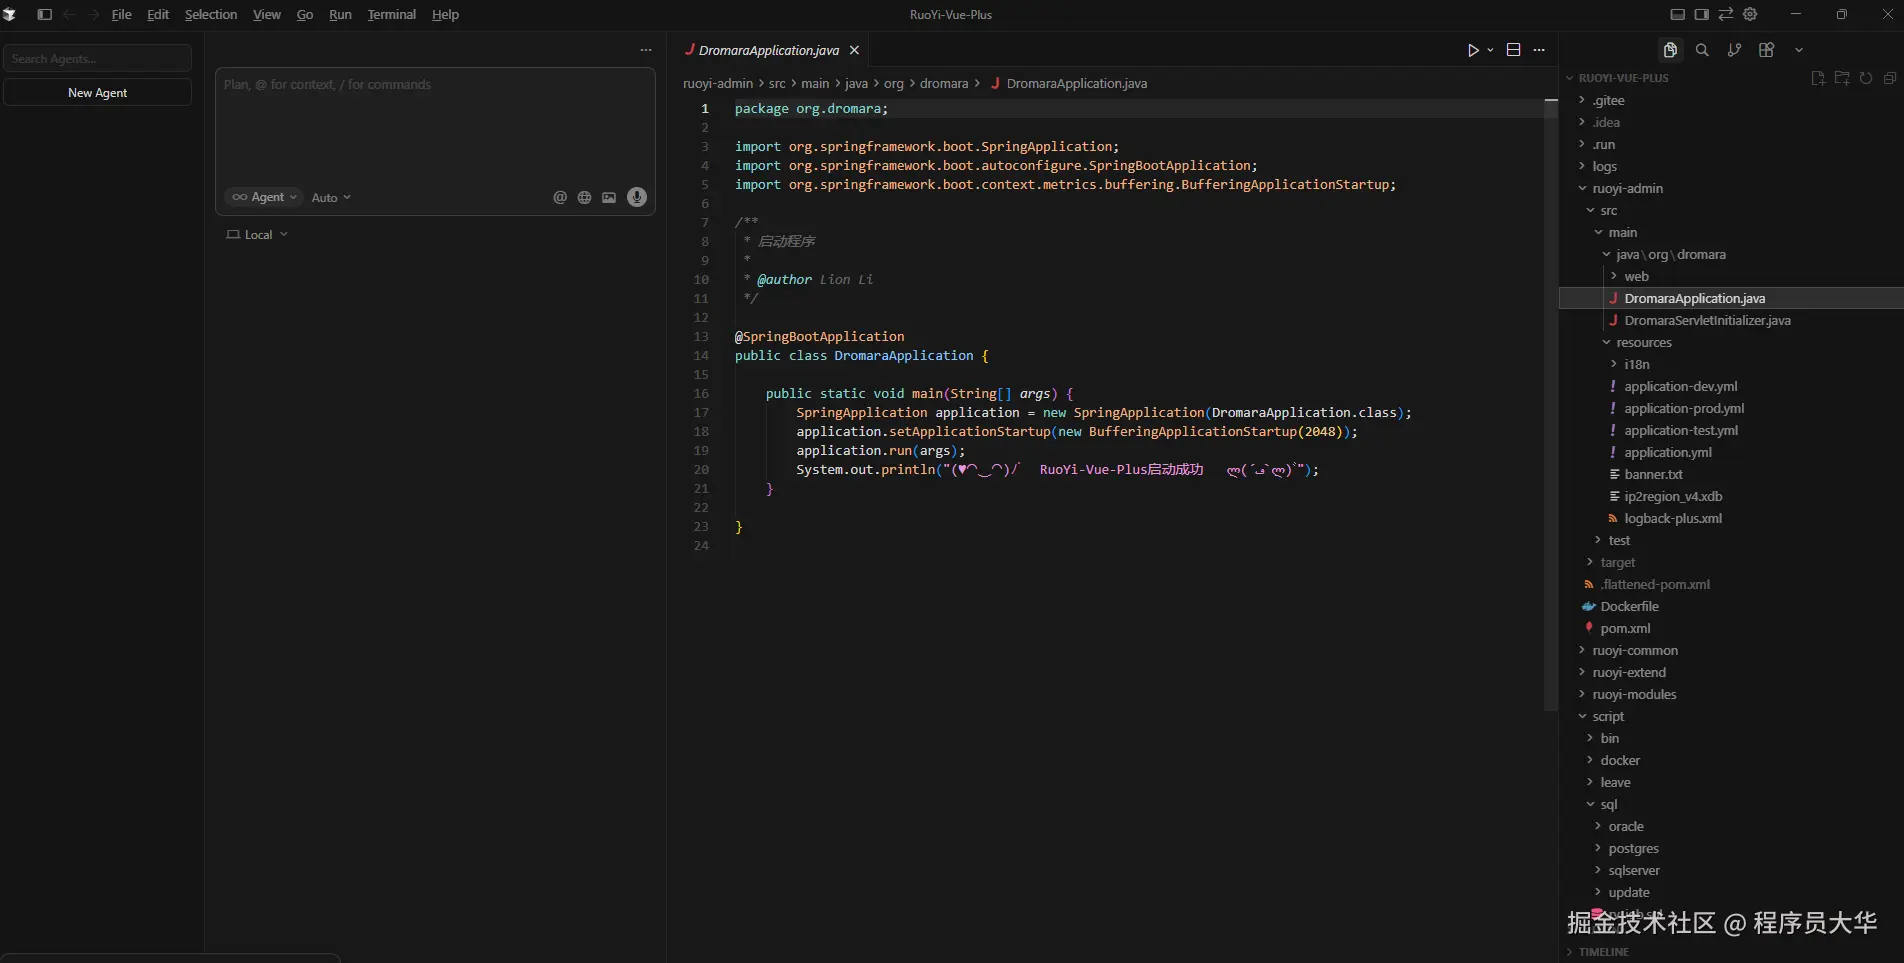The width and height of the screenshot is (1904, 963).
Task: Click the Search Agents input field
Action: pos(97,59)
